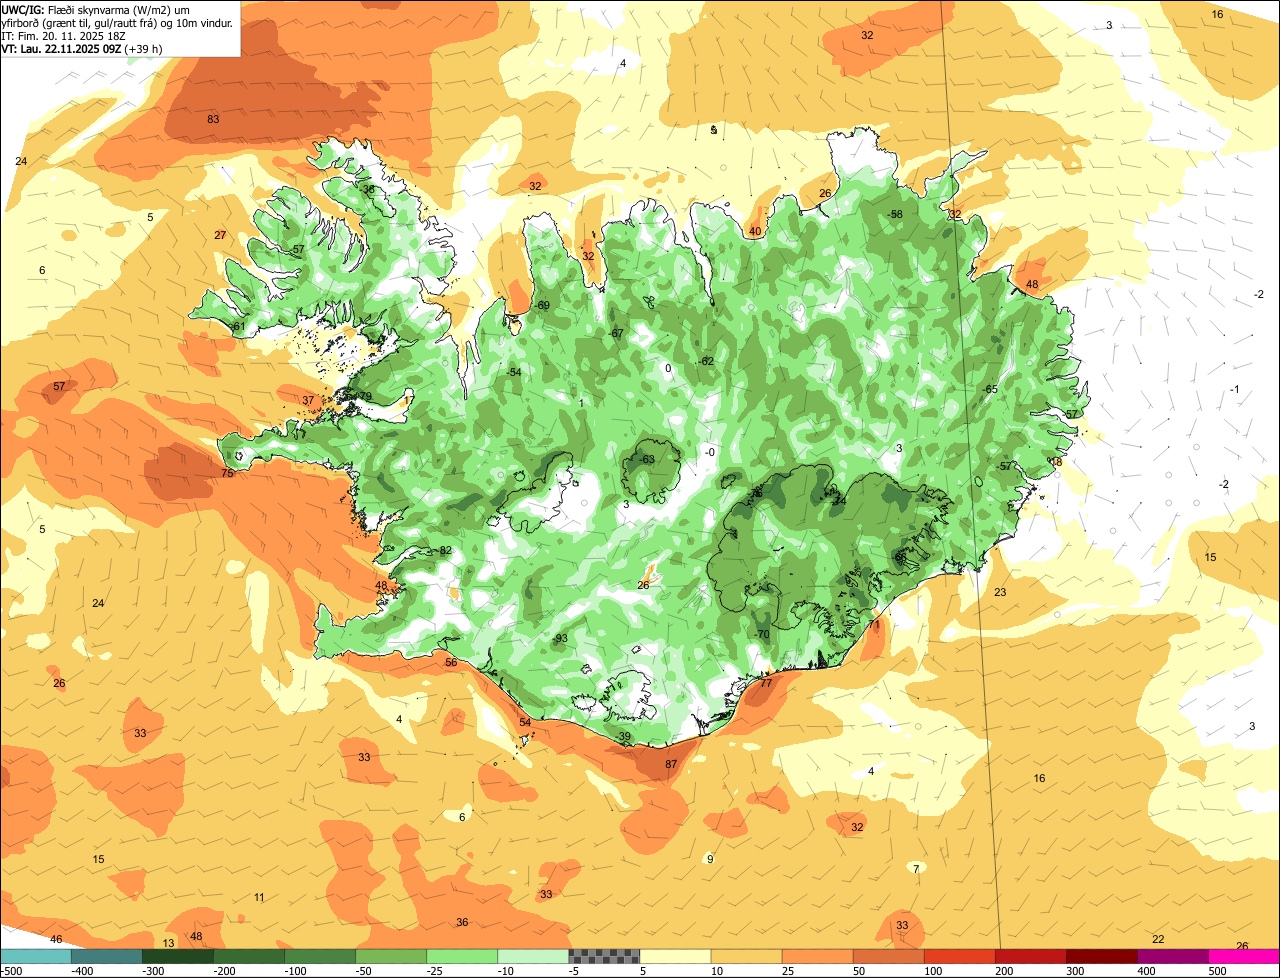The image size is (1280, 978).
Task: Click the map value 13 near the bottom left
Action: pyautogui.click(x=169, y=943)
